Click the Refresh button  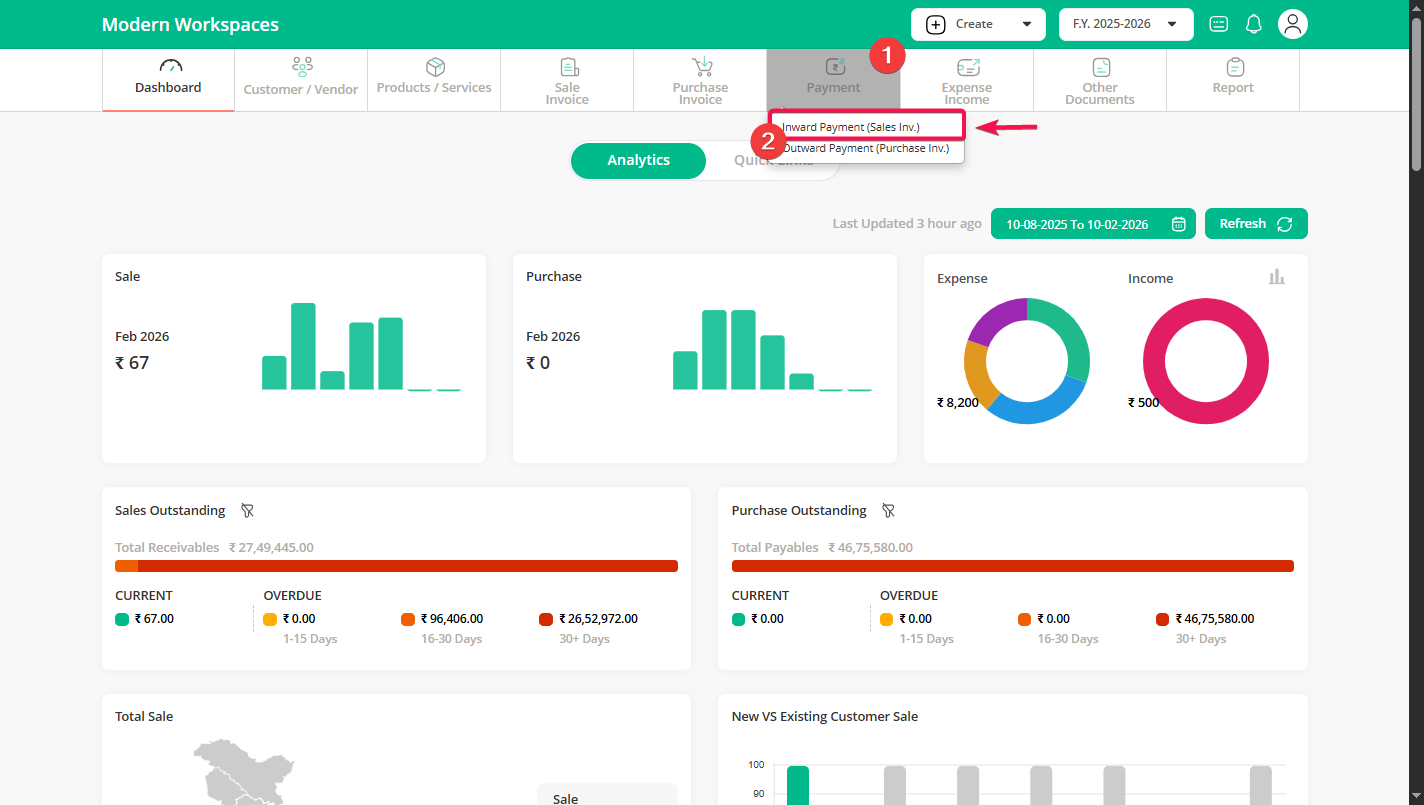pyautogui.click(x=1255, y=224)
